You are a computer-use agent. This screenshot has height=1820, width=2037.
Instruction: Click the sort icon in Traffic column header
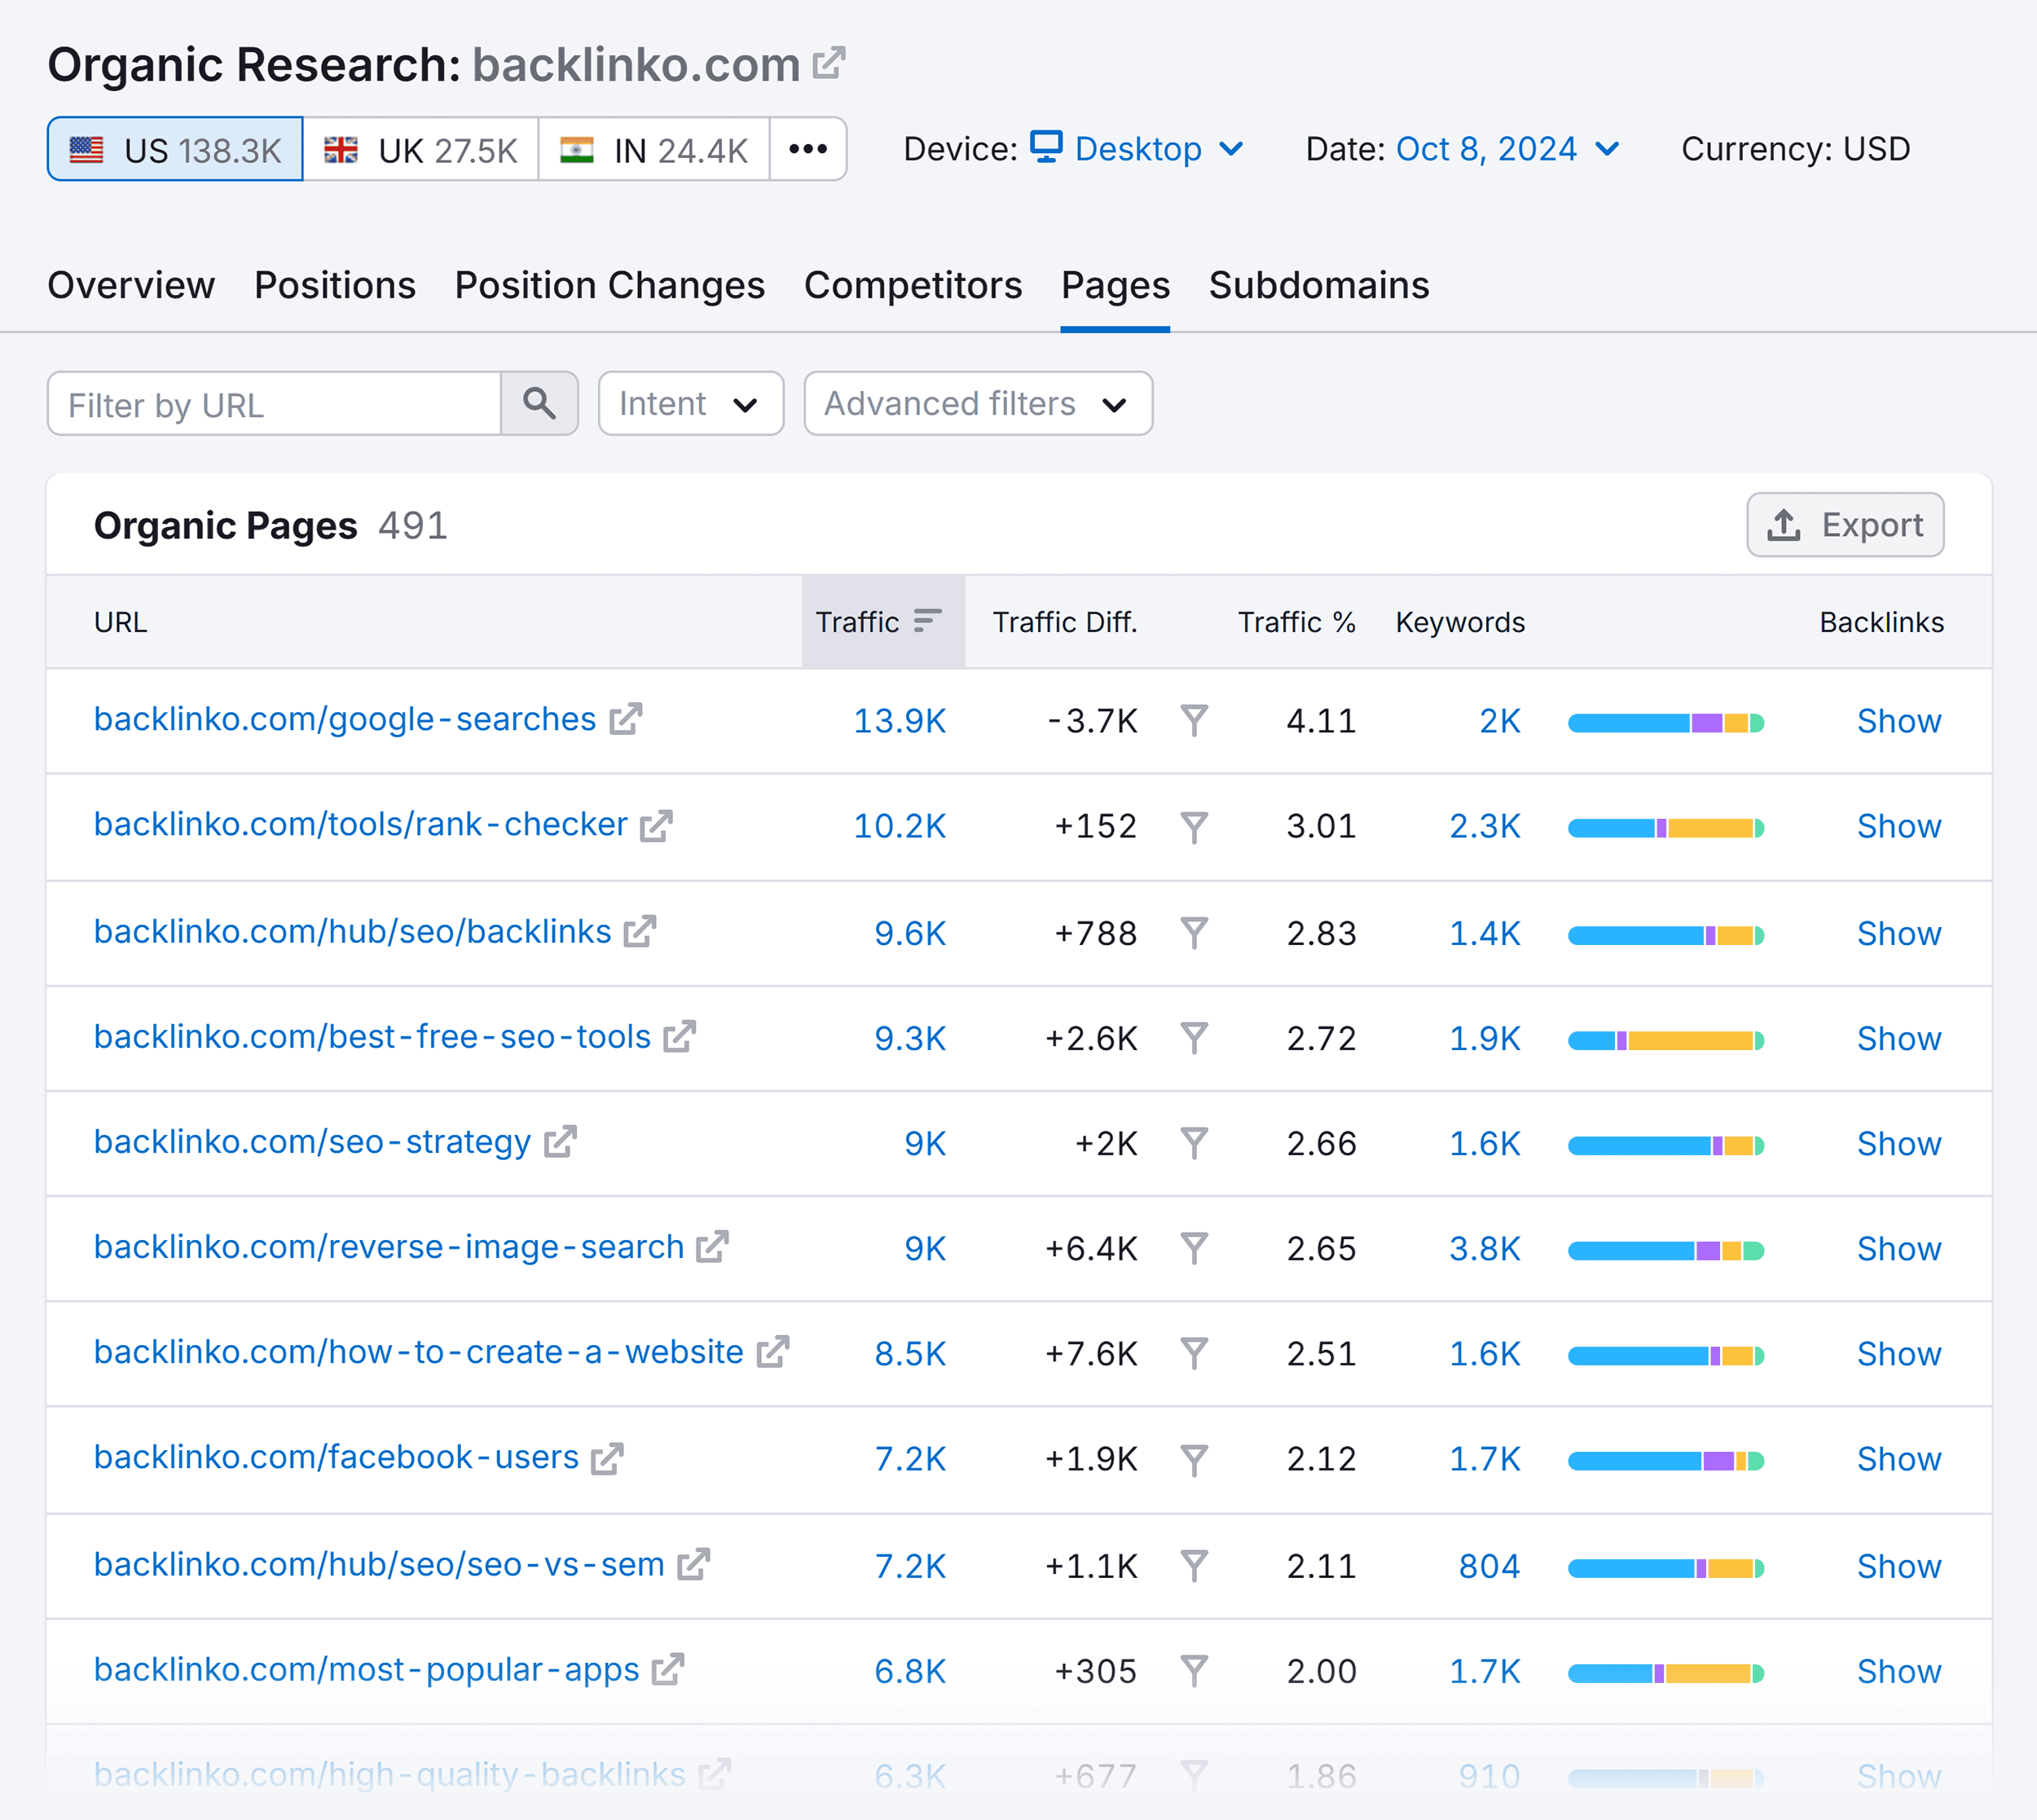pos(928,621)
